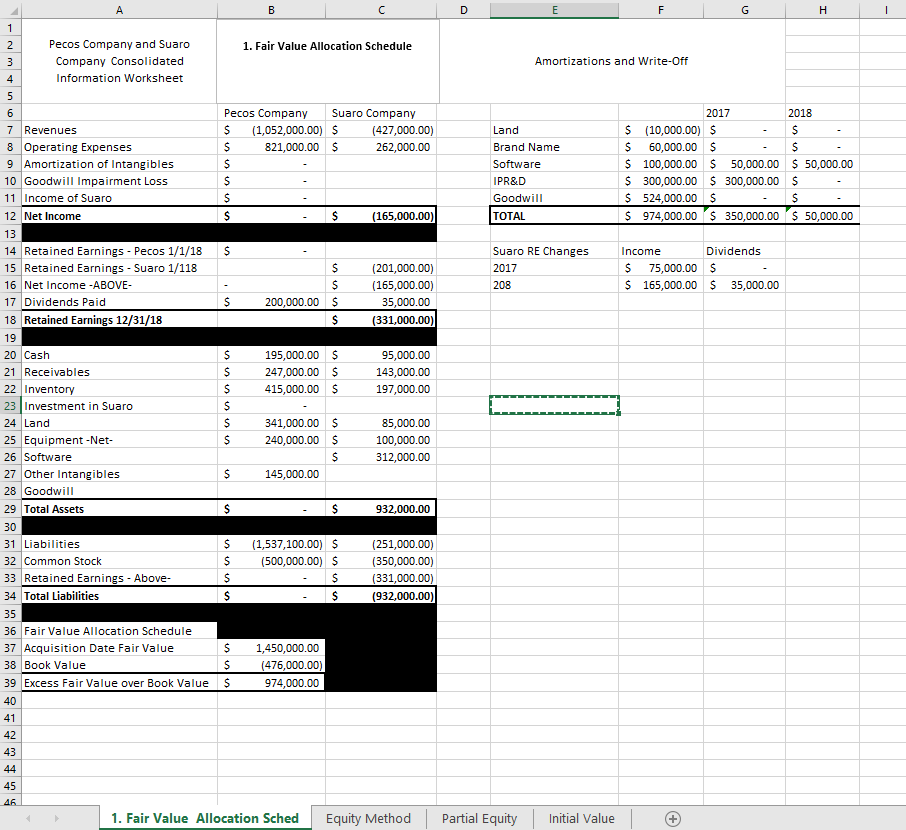Select the 'Total Assets' cell

point(119,509)
